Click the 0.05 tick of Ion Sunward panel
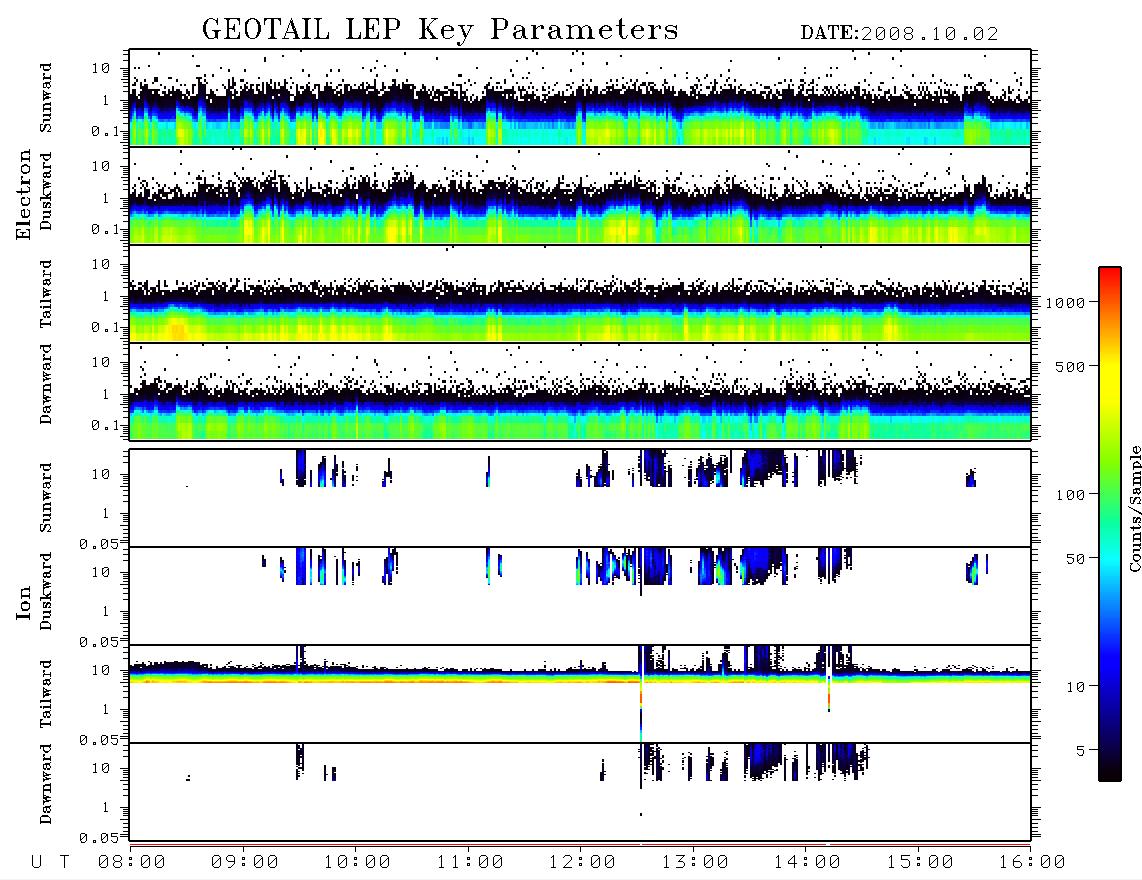This screenshot has width=1142, height=880. (x=98, y=543)
